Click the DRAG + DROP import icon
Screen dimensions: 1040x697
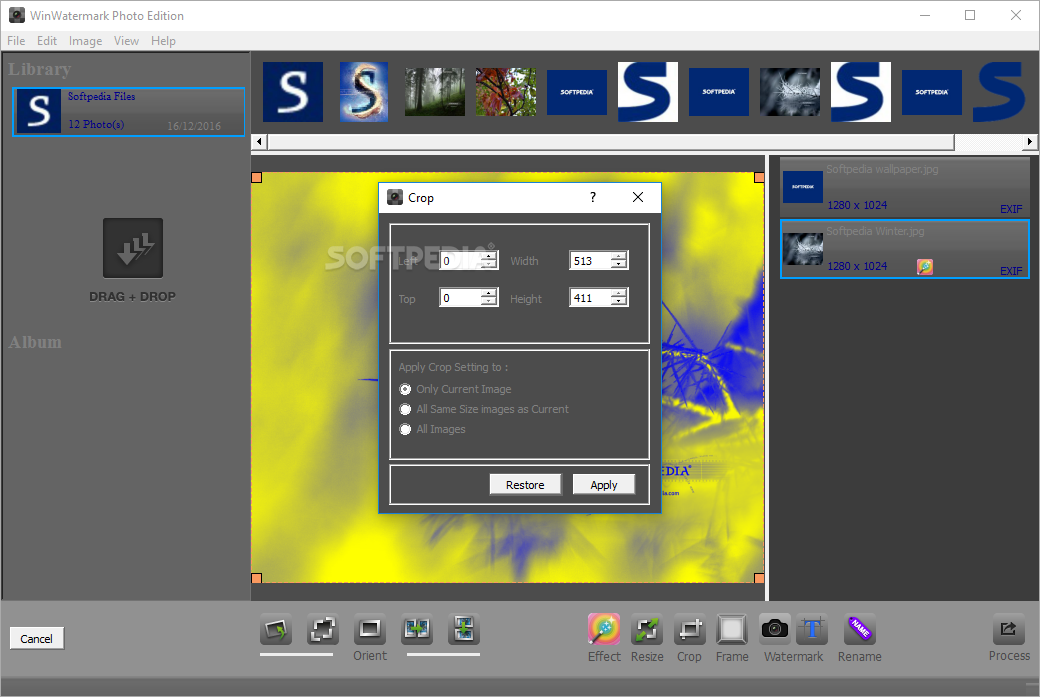[x=133, y=248]
